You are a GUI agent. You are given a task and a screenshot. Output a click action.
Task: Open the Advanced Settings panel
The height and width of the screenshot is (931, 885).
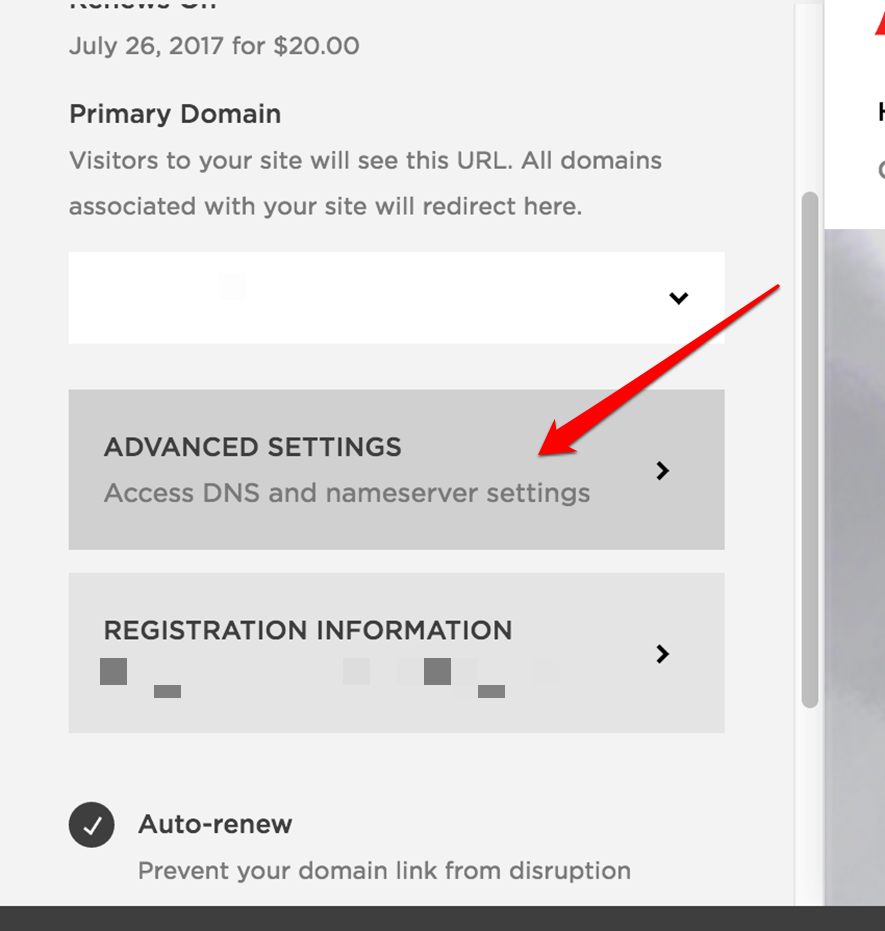(396, 470)
